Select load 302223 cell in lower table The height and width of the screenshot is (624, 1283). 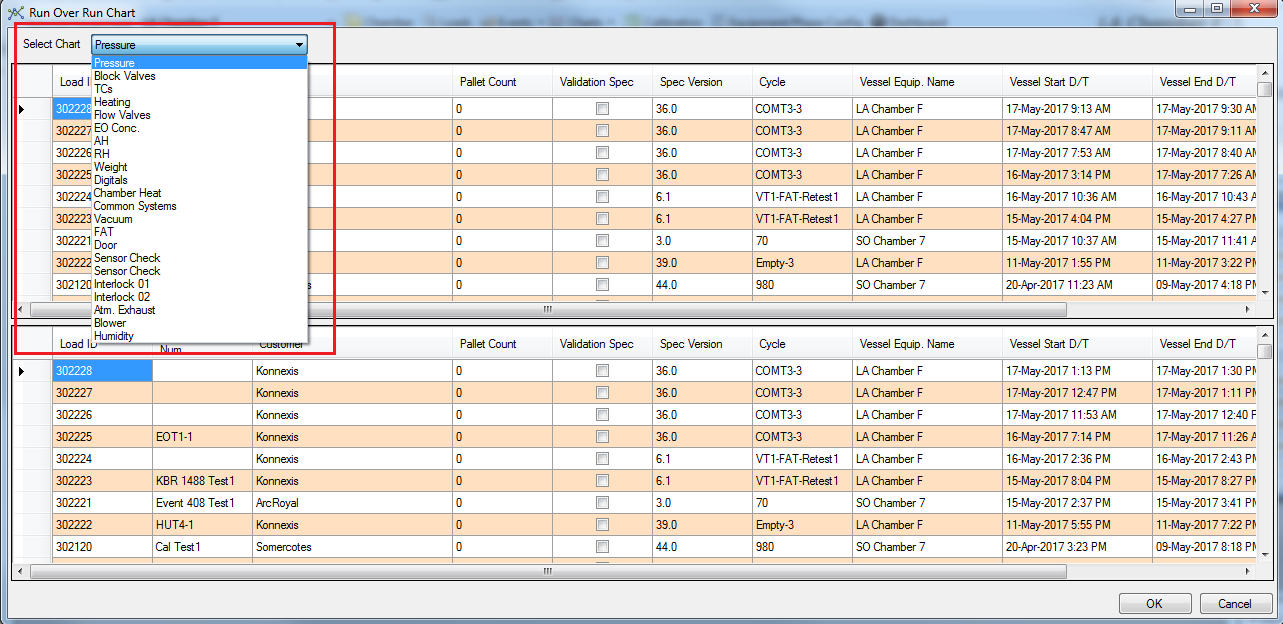click(x=102, y=481)
